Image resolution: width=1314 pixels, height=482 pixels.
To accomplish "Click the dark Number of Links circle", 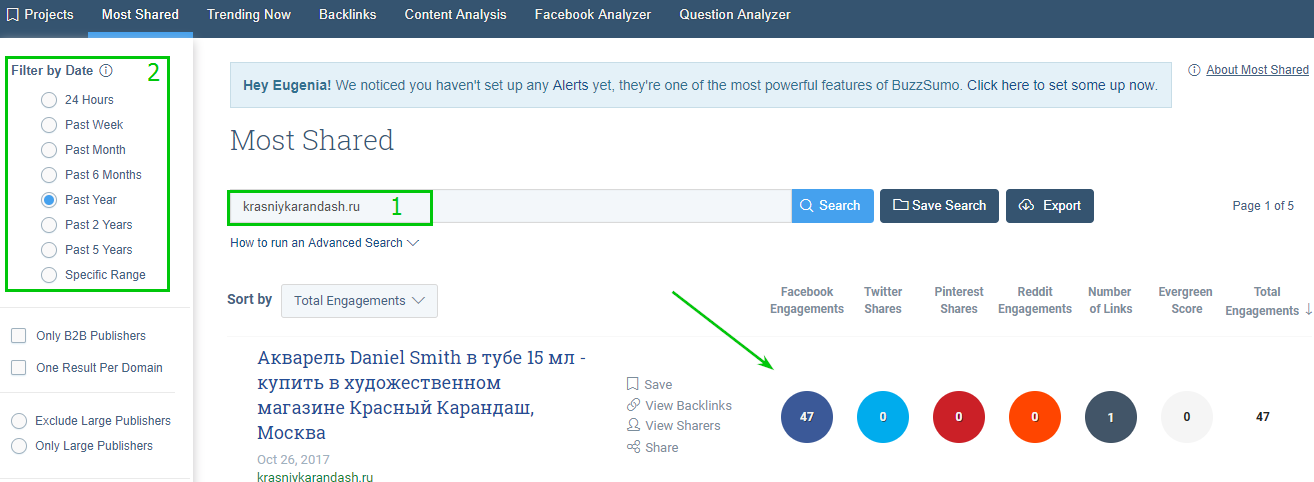I will point(1110,416).
